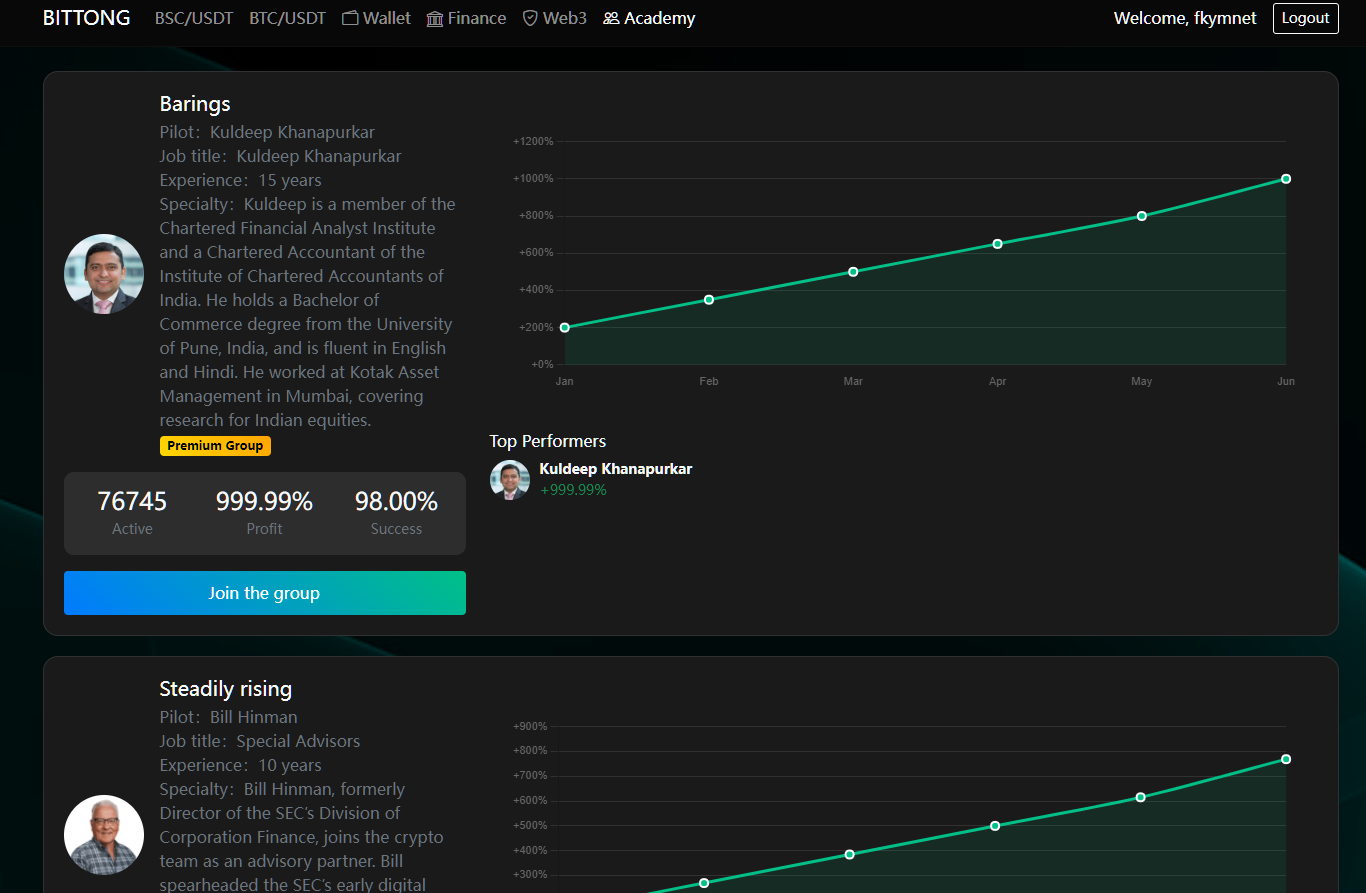Click the Jun data point on Barings chart
This screenshot has width=1366, height=893.
coord(1286,179)
